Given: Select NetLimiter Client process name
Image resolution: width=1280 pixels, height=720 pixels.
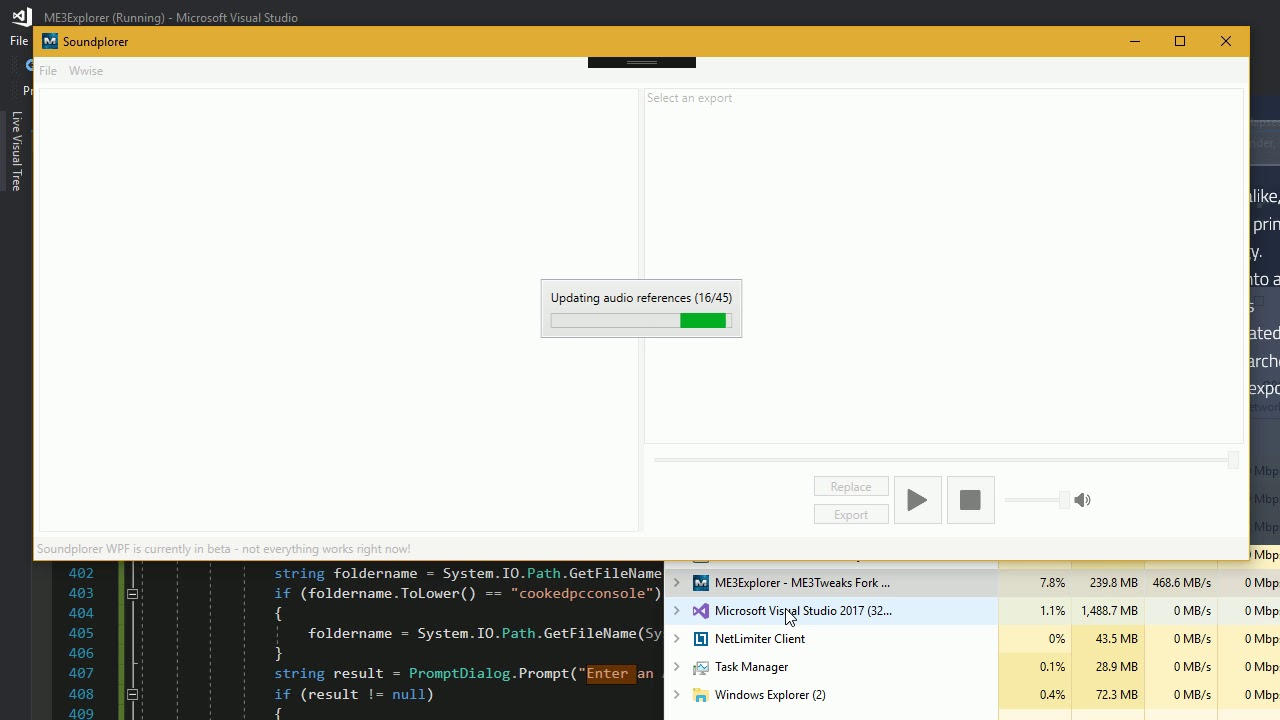Looking at the screenshot, I should tap(760, 639).
